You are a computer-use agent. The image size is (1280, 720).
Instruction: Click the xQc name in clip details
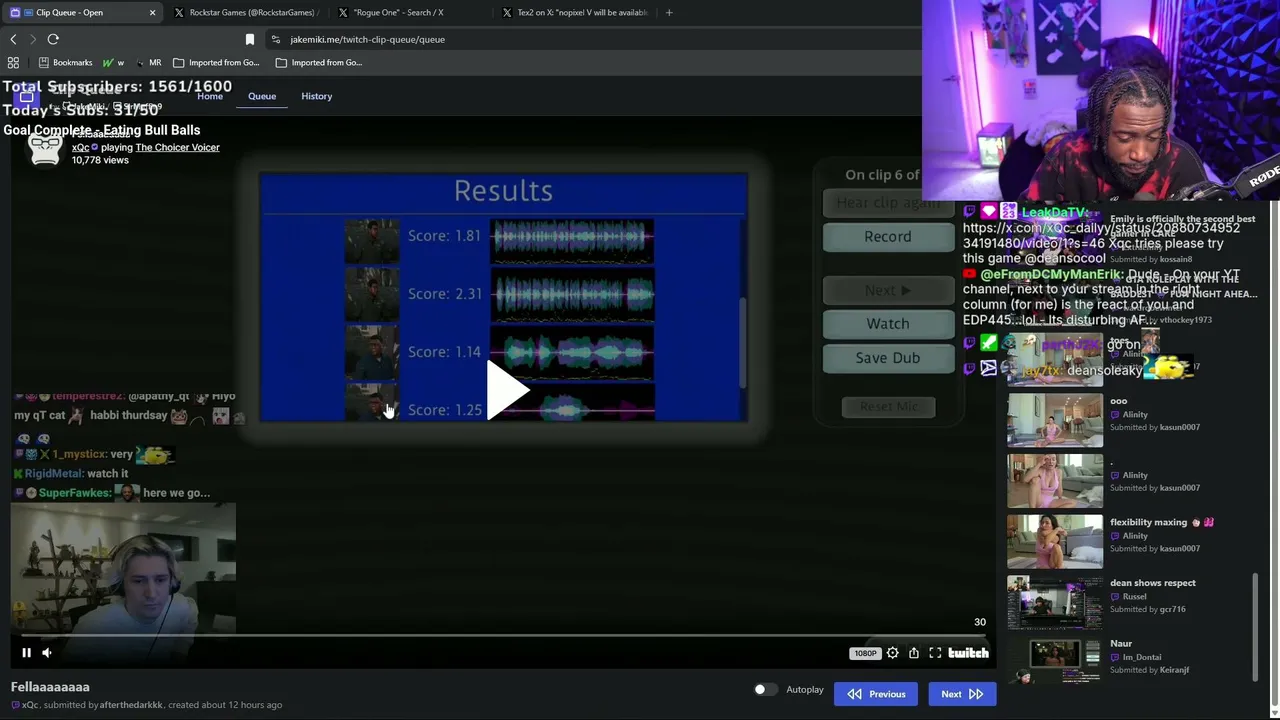(x=30, y=705)
